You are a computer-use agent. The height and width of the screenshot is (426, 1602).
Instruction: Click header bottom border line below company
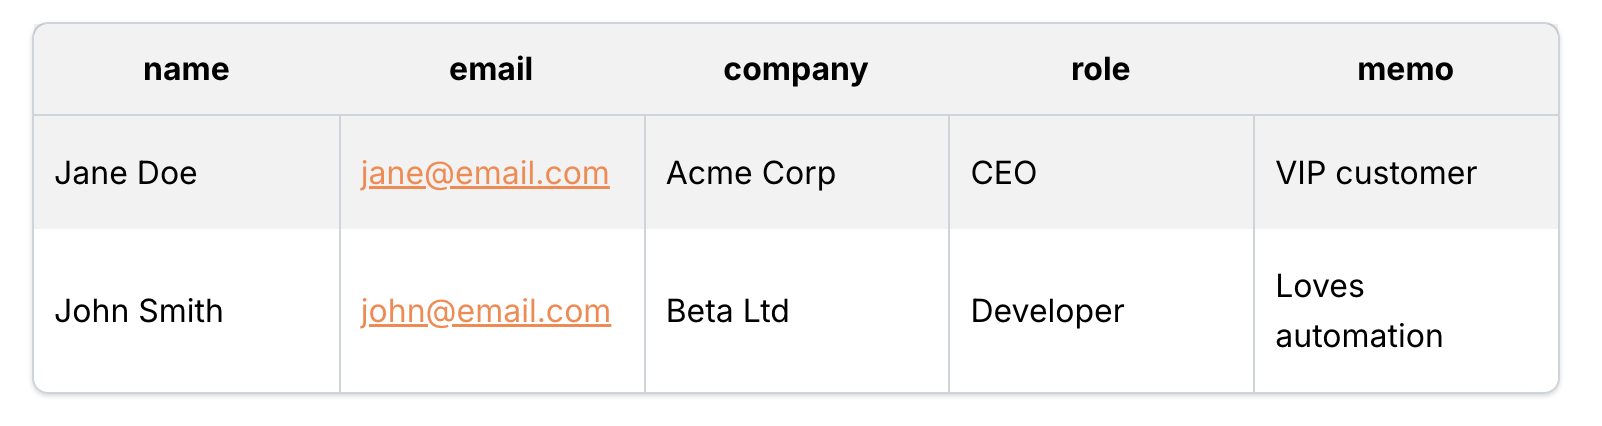(797, 115)
